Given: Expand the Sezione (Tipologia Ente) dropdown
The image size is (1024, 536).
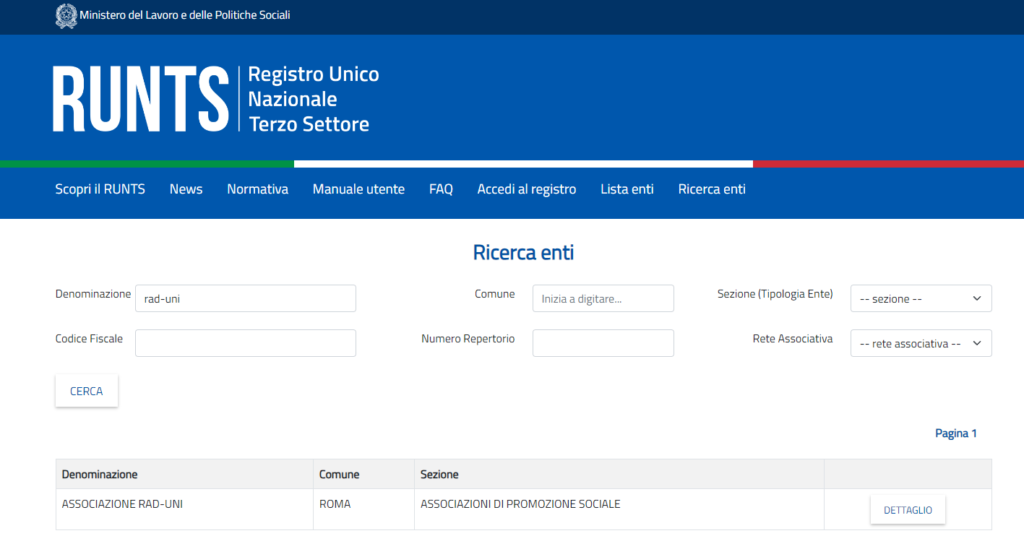Looking at the screenshot, I should tap(920, 298).
